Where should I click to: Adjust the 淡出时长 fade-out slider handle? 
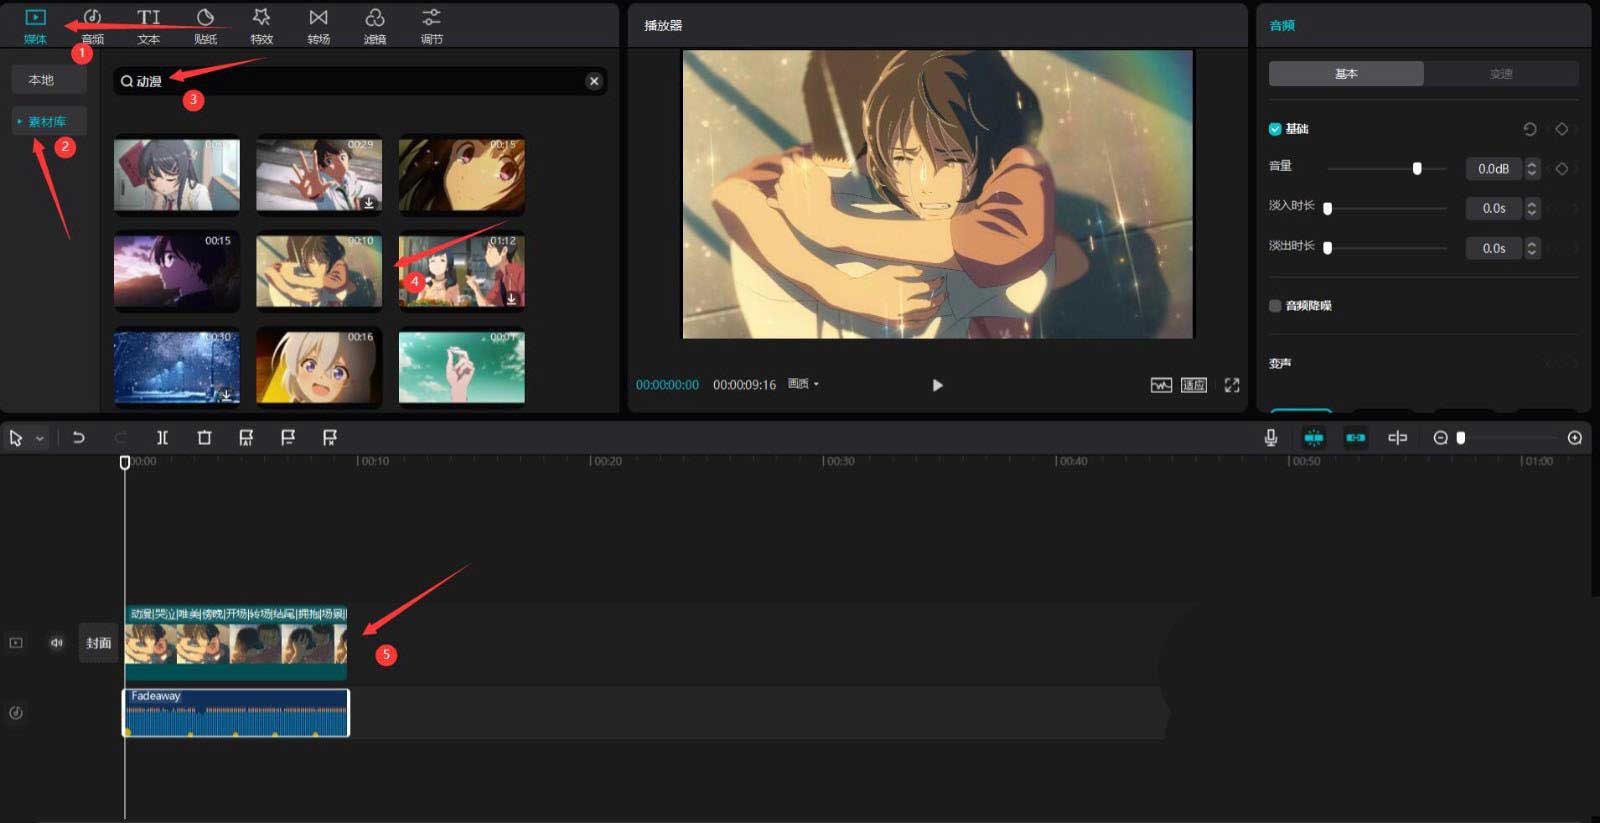tap(1328, 247)
